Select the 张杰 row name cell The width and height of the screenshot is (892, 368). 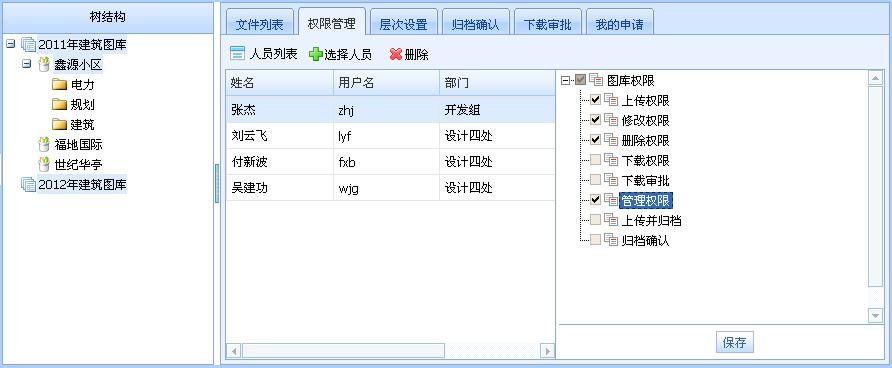(x=279, y=110)
